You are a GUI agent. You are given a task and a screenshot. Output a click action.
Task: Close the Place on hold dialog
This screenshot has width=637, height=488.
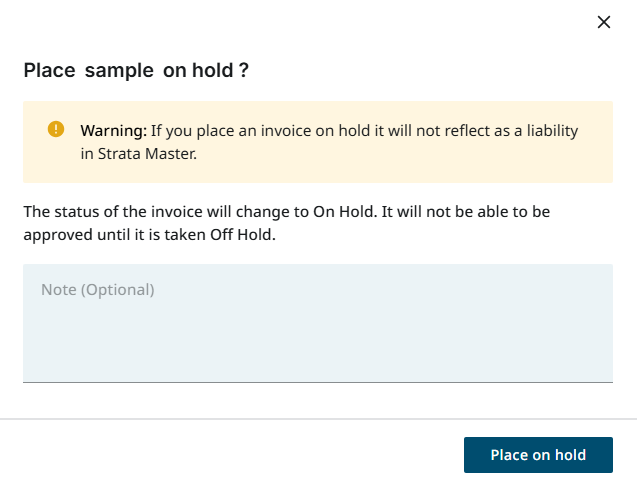[x=603, y=22]
